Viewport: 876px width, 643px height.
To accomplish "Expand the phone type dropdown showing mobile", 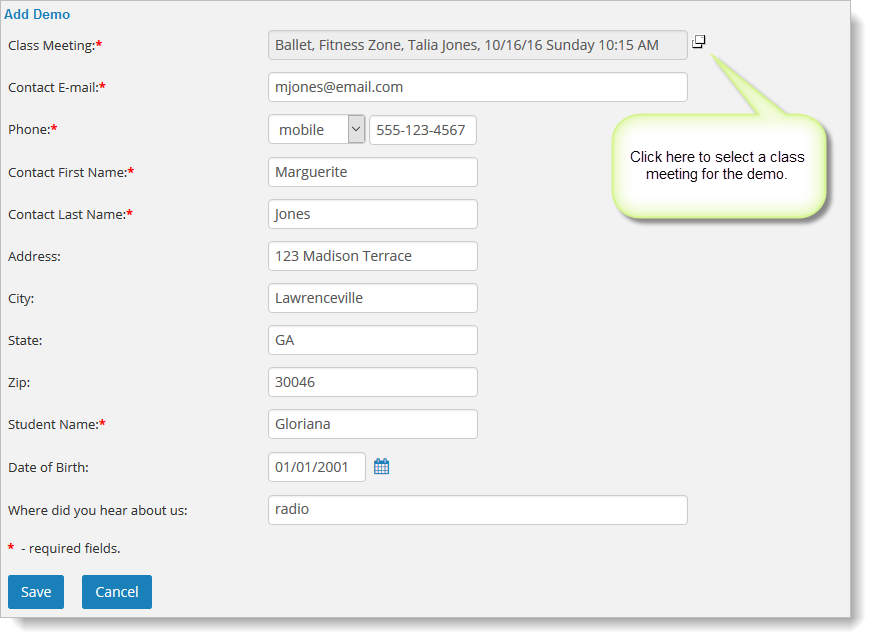I will click(316, 130).
